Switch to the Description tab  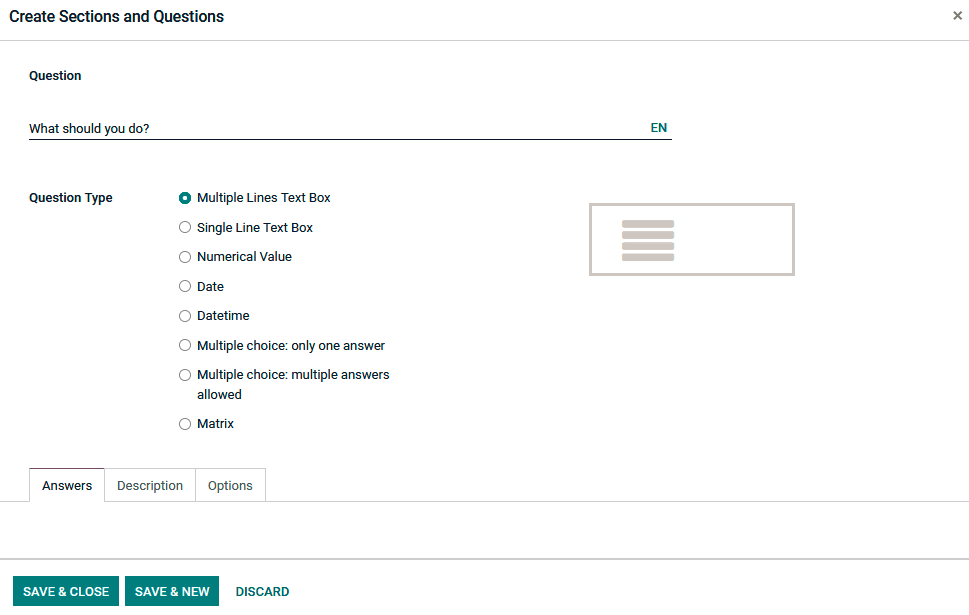click(149, 485)
